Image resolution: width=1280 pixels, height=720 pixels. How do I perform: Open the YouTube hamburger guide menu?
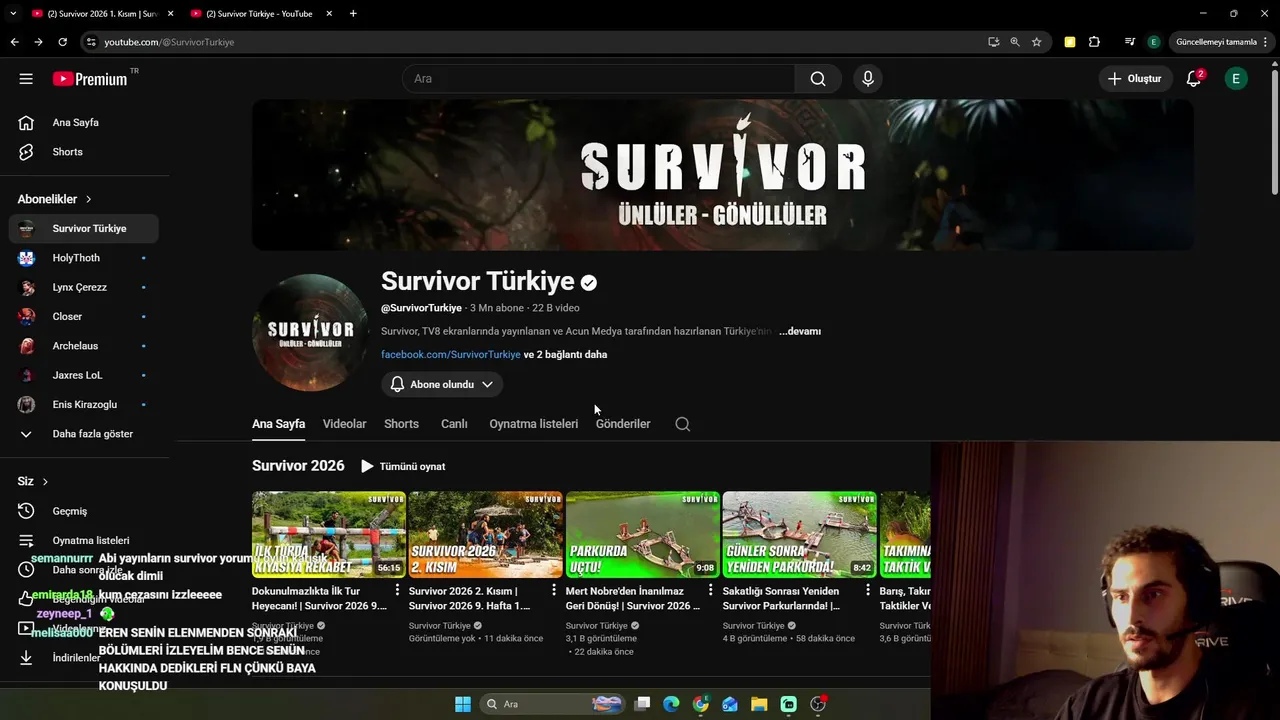[x=26, y=79]
